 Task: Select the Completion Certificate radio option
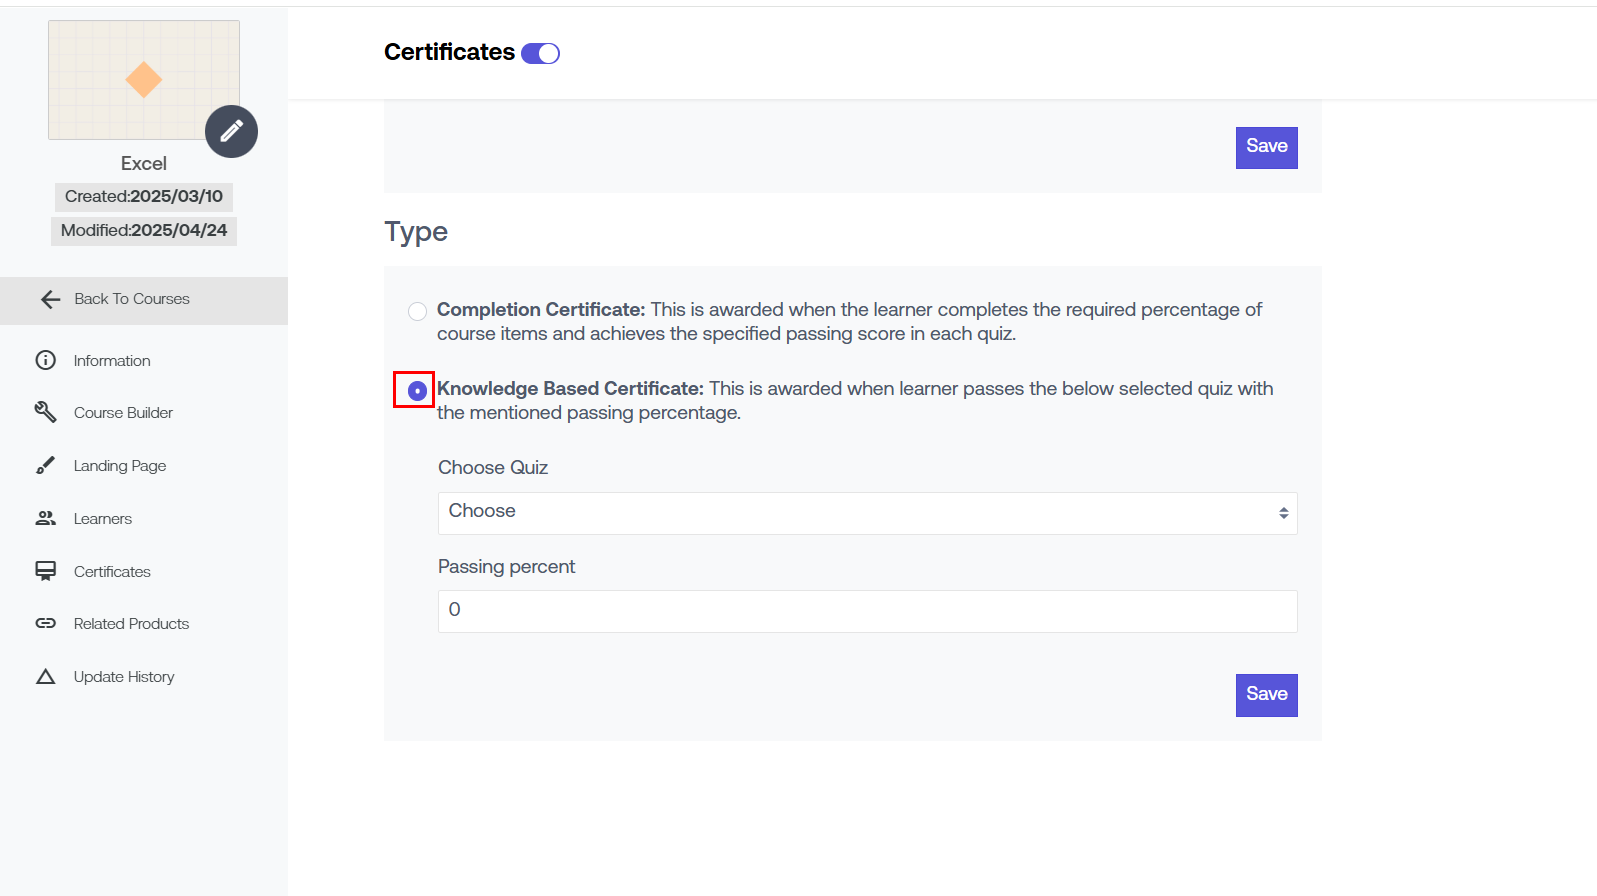417,311
